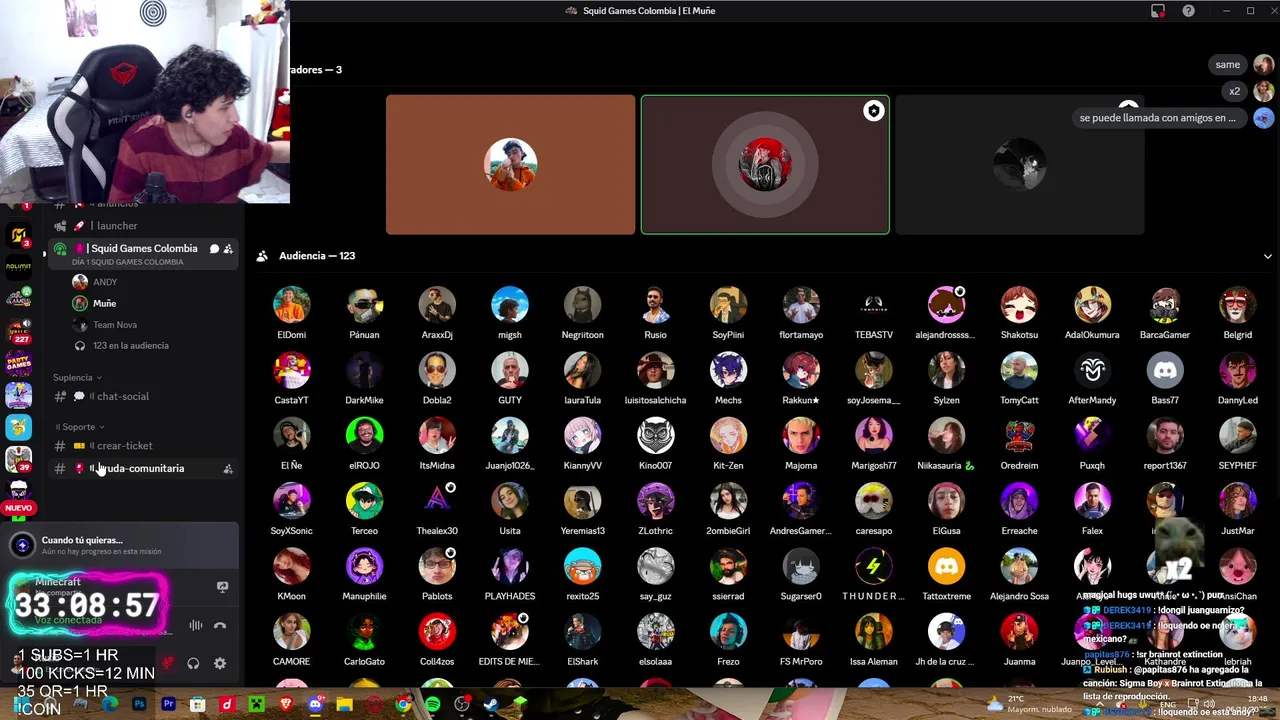Click audience member ZombieGirl avatar
Image resolution: width=1280 pixels, height=720 pixels.
coord(728,502)
